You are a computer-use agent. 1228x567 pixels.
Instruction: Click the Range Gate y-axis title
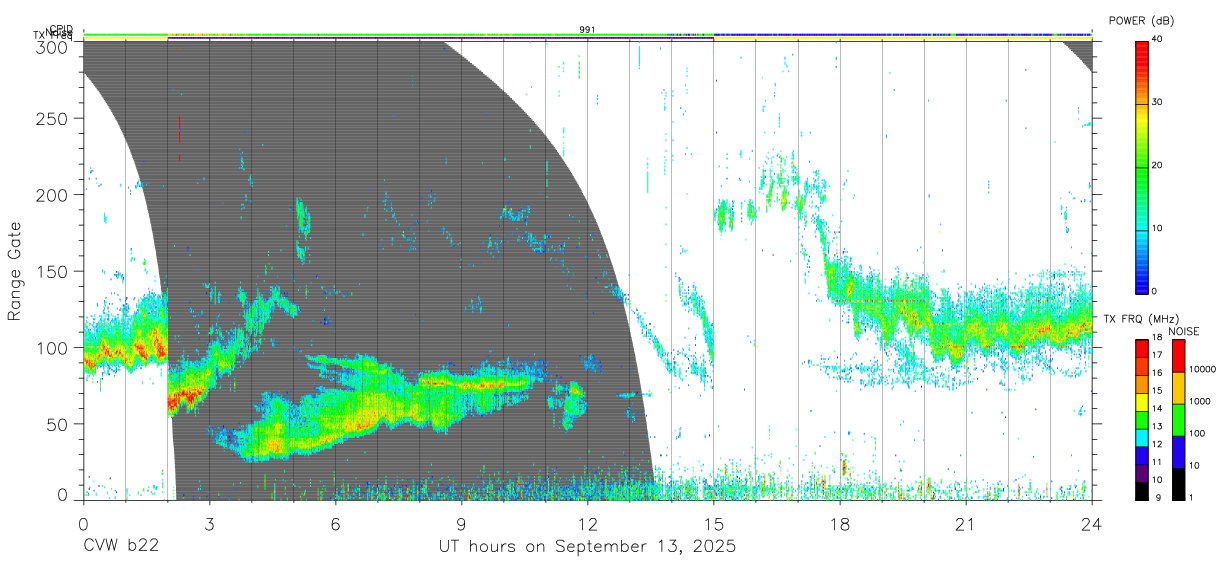(x=16, y=272)
